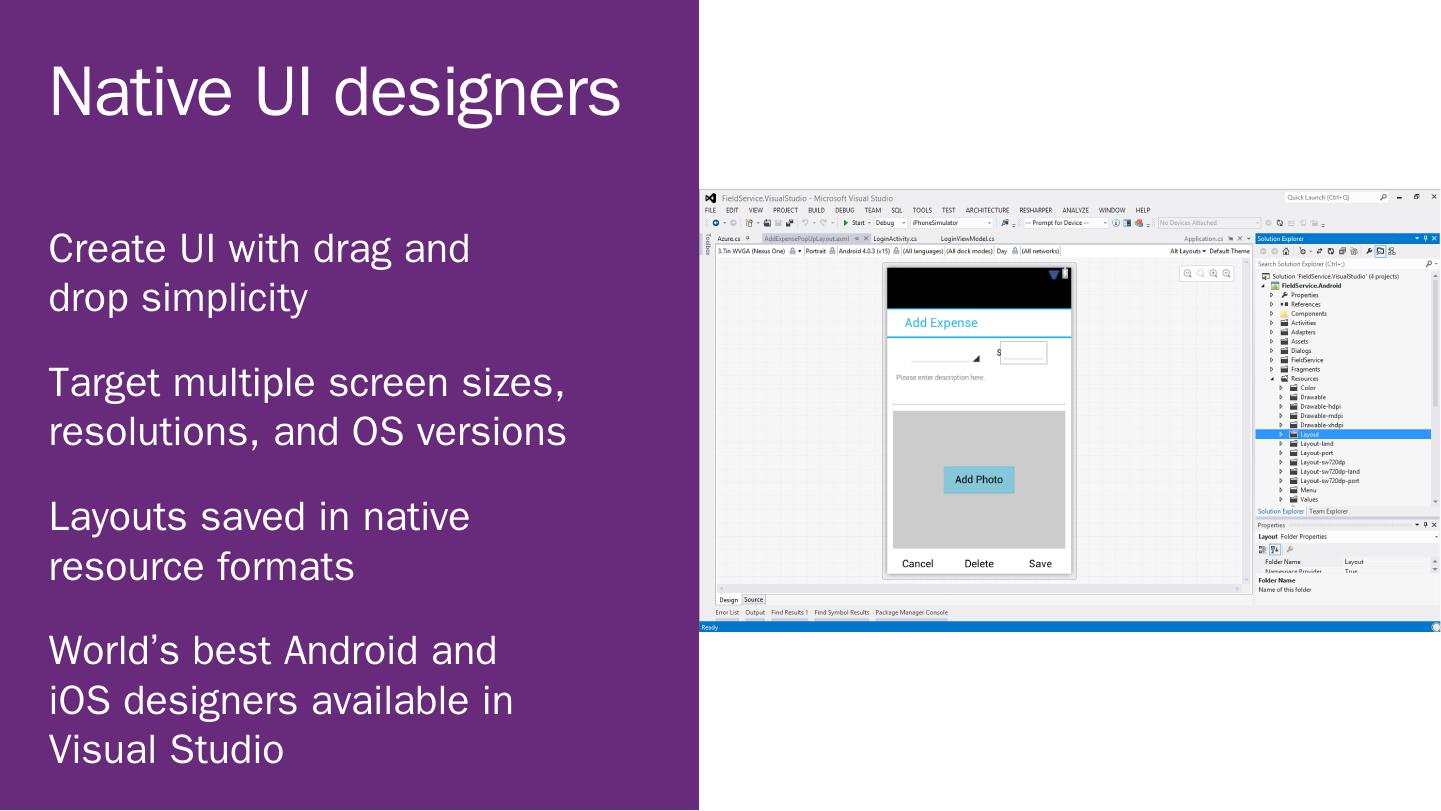
Task: Open the TOOLS menu
Action: click(922, 210)
